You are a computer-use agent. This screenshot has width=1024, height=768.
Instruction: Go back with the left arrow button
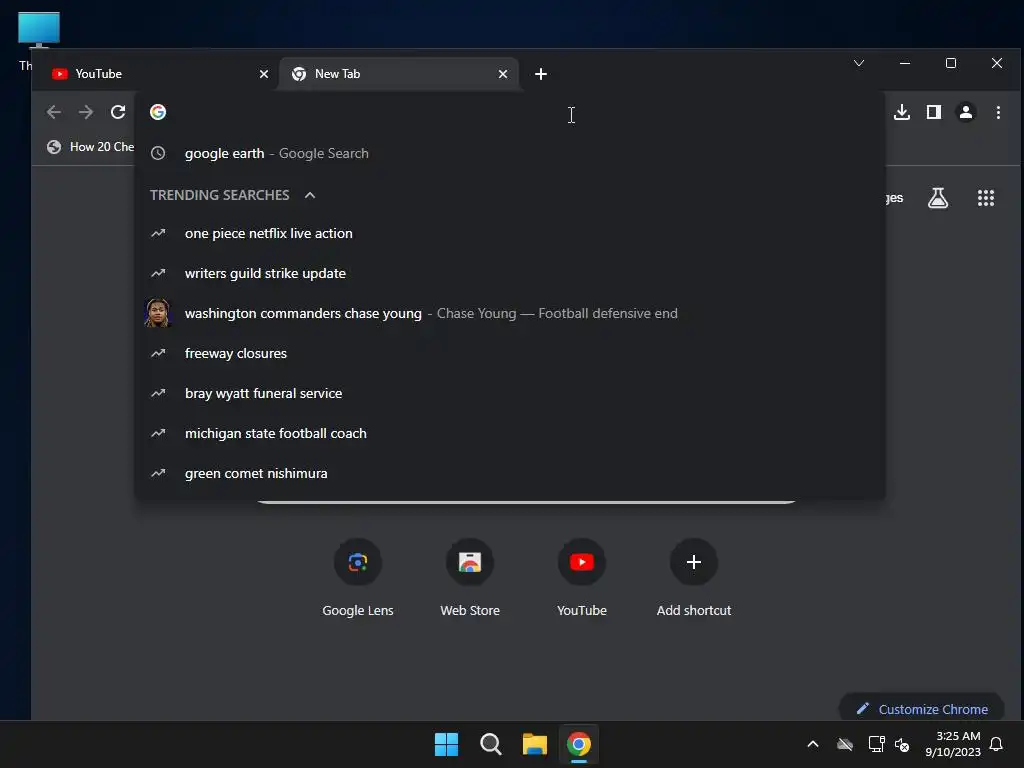(54, 112)
